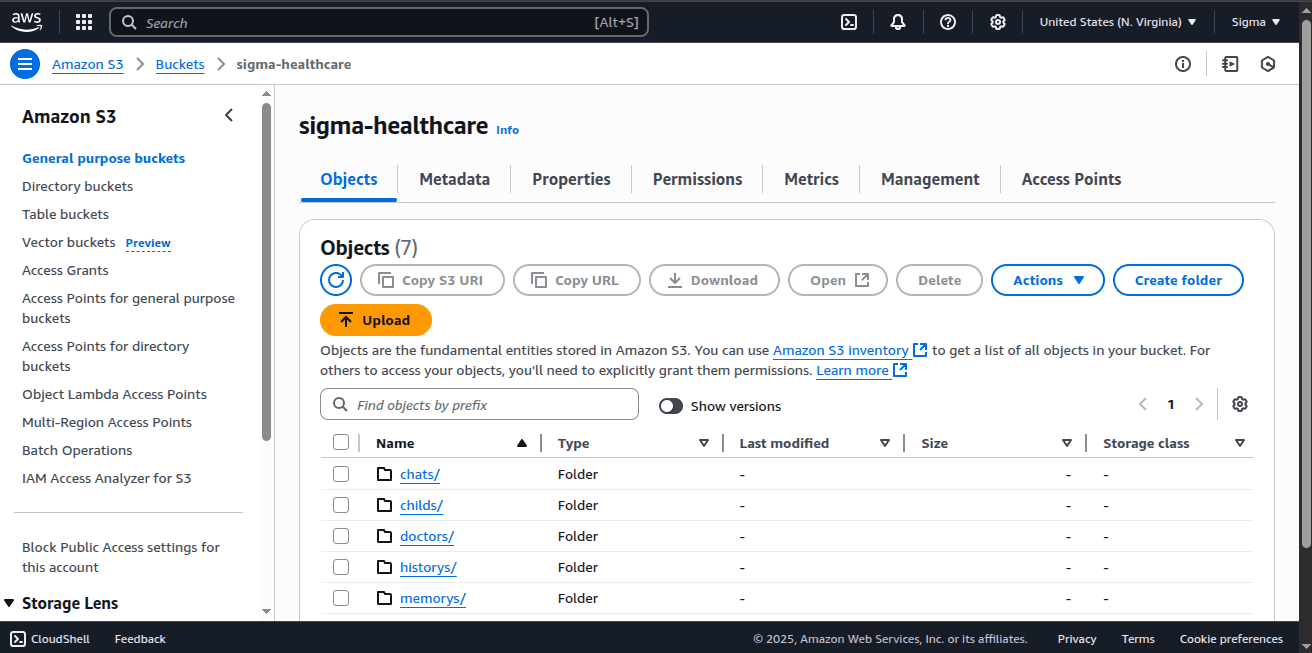Viewport: 1312px width, 653px height.
Task: Click the find objects by prefix field
Action: pyautogui.click(x=478, y=404)
